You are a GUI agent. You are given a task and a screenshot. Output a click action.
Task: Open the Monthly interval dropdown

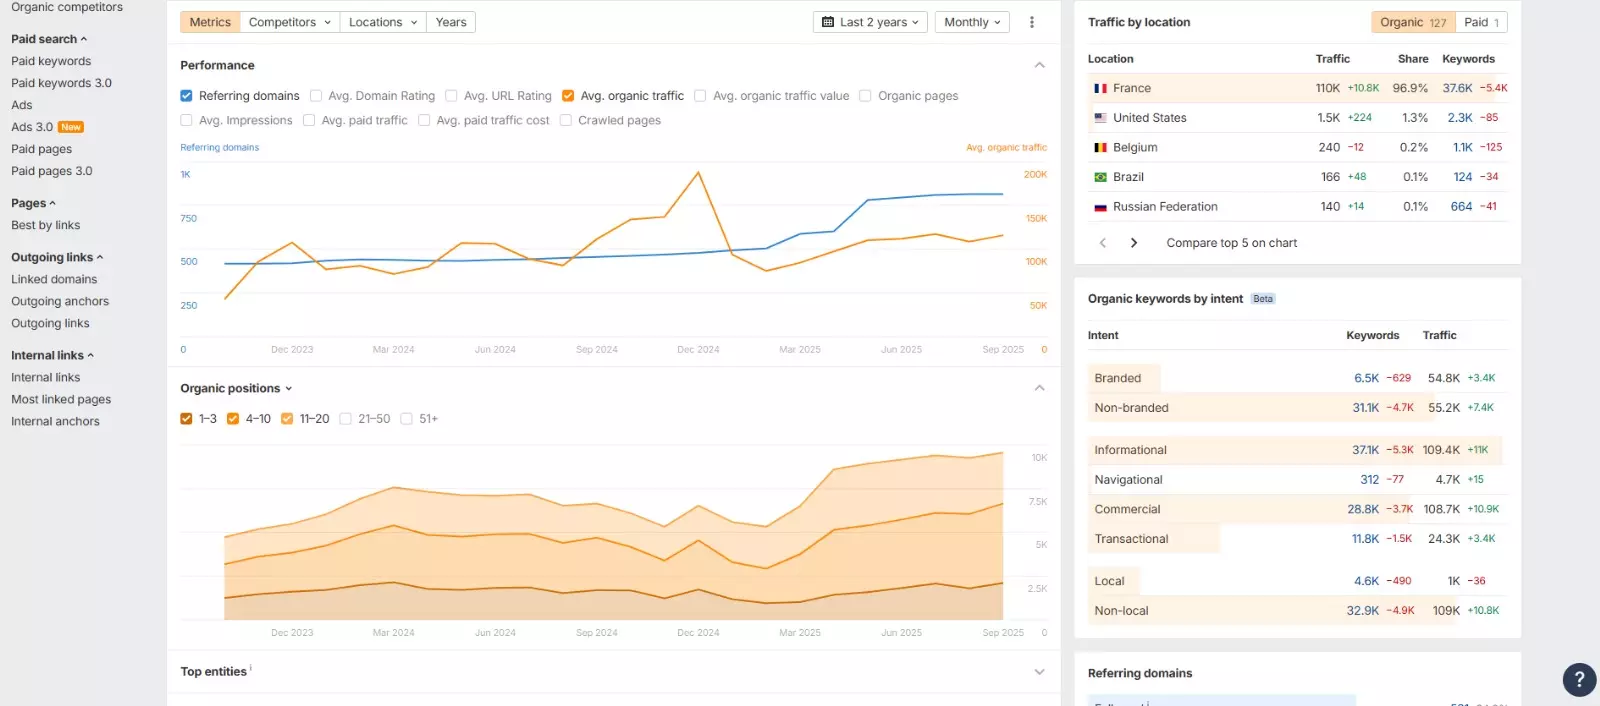click(x=972, y=22)
